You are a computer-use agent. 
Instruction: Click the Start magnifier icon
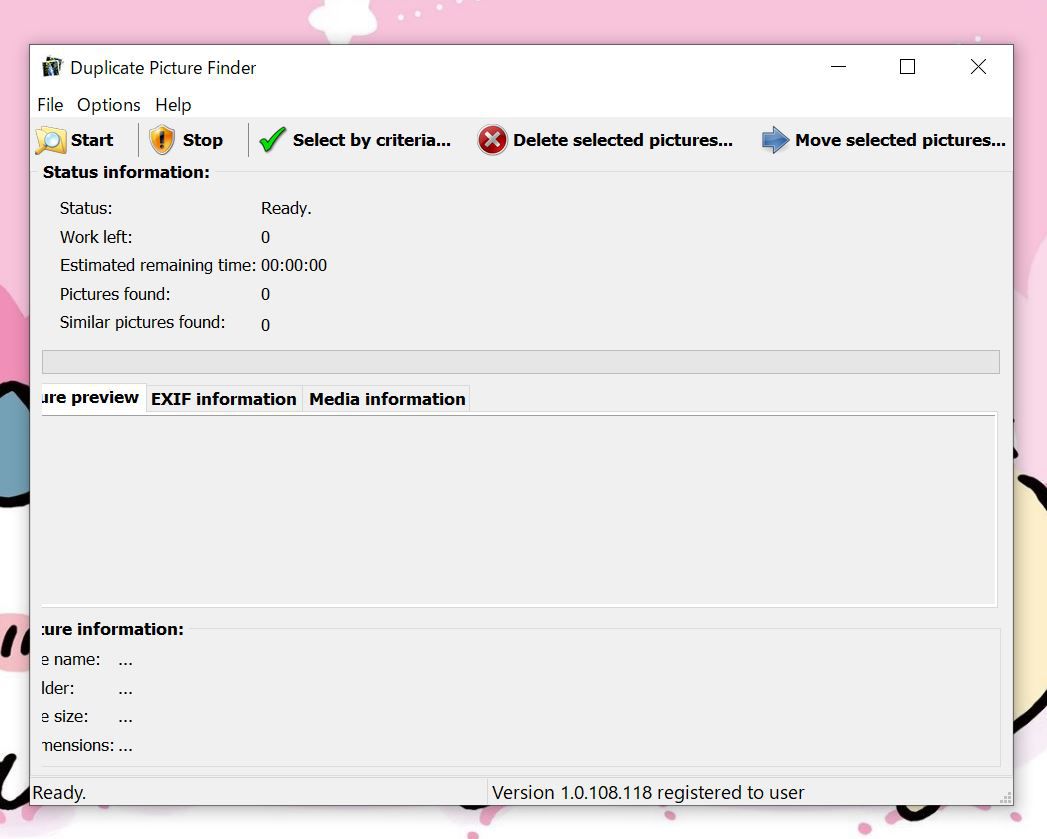click(x=51, y=140)
